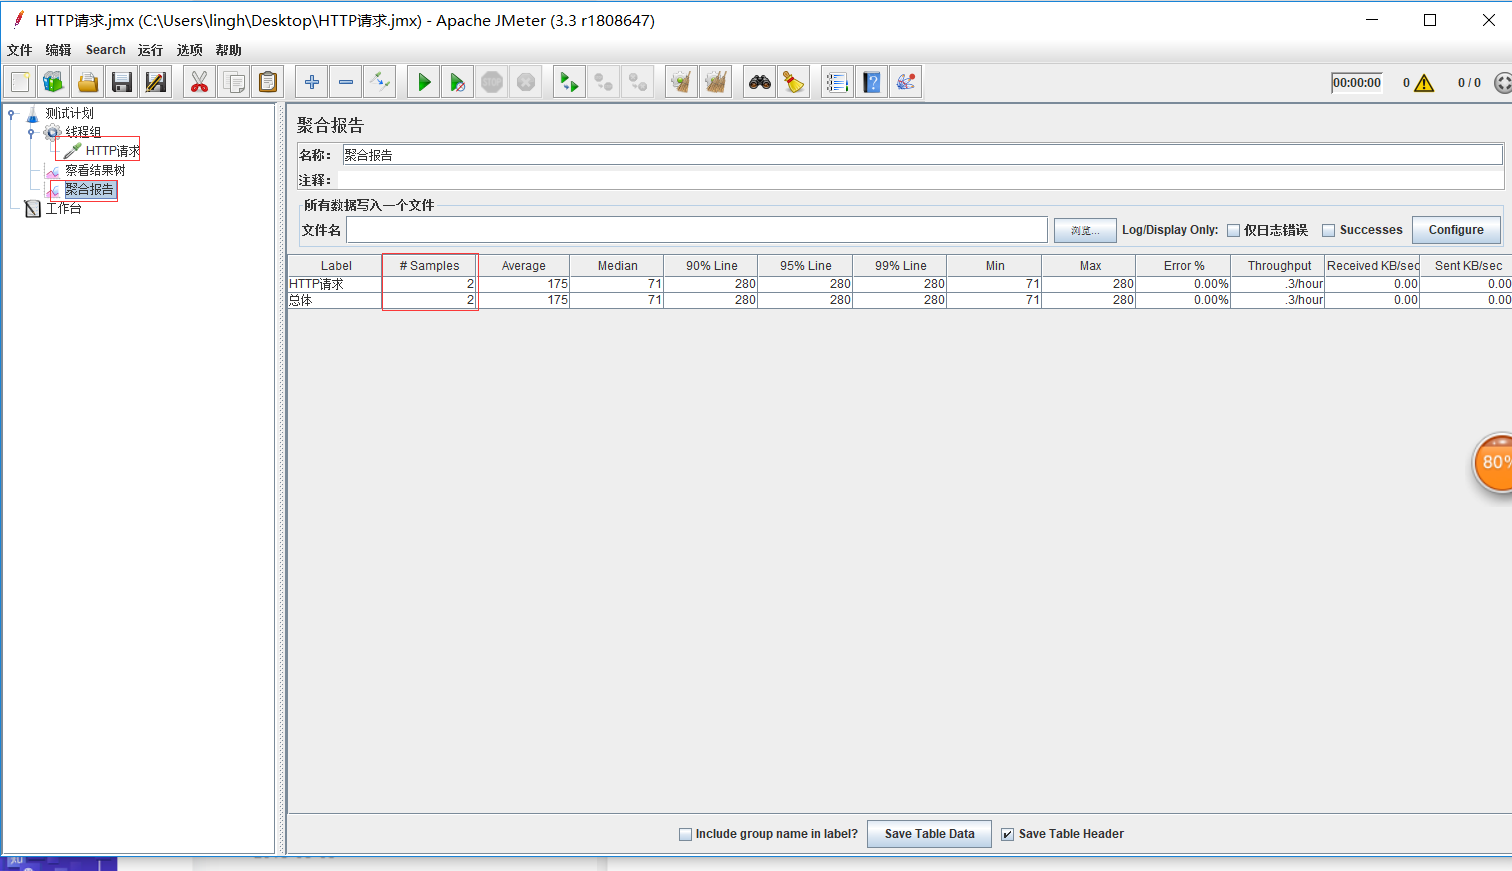Copy the selected element
Image resolution: width=1512 pixels, height=871 pixels.
coord(234,82)
